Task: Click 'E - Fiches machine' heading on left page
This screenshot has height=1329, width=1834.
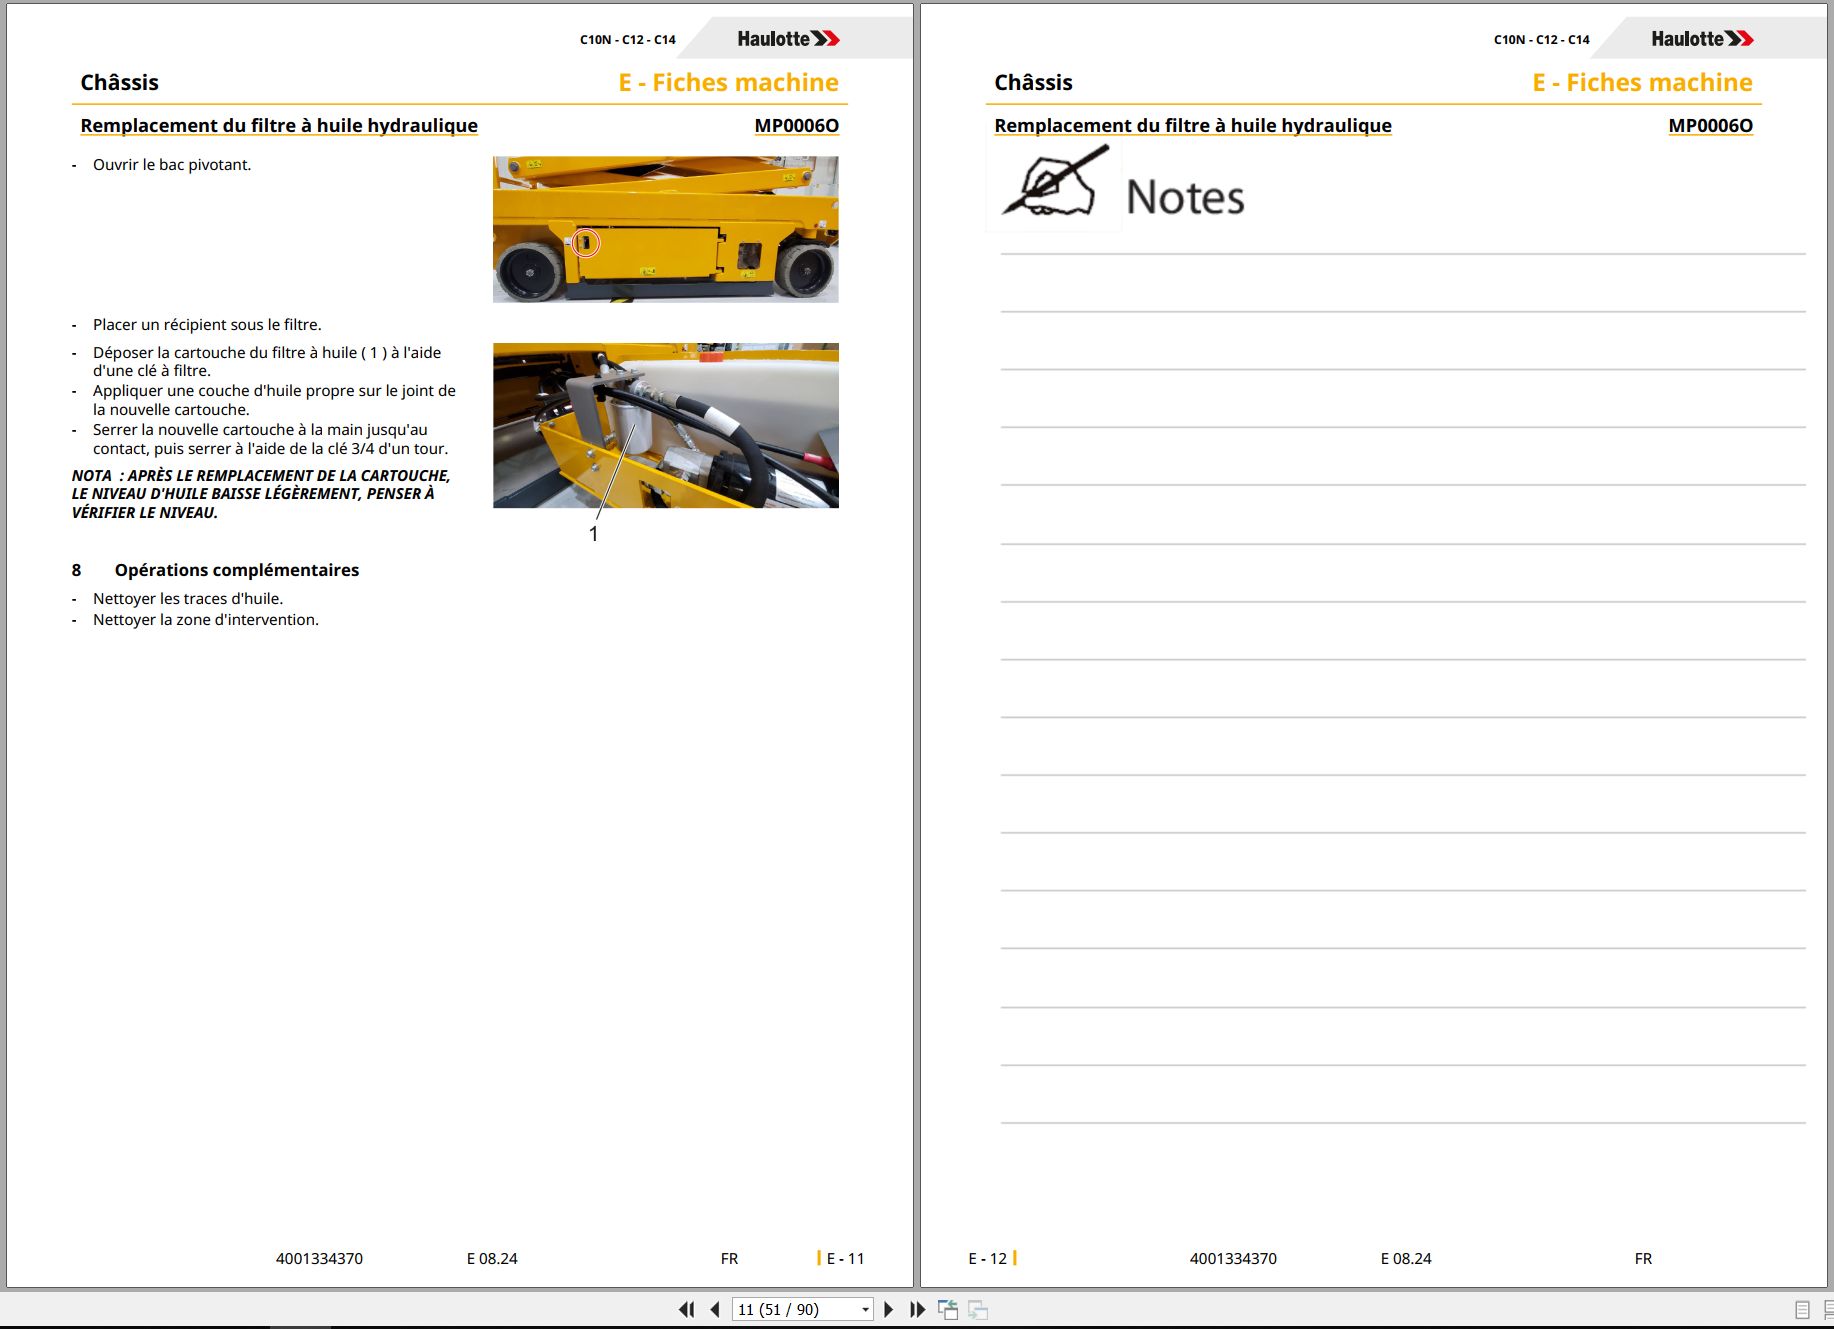Action: [728, 82]
